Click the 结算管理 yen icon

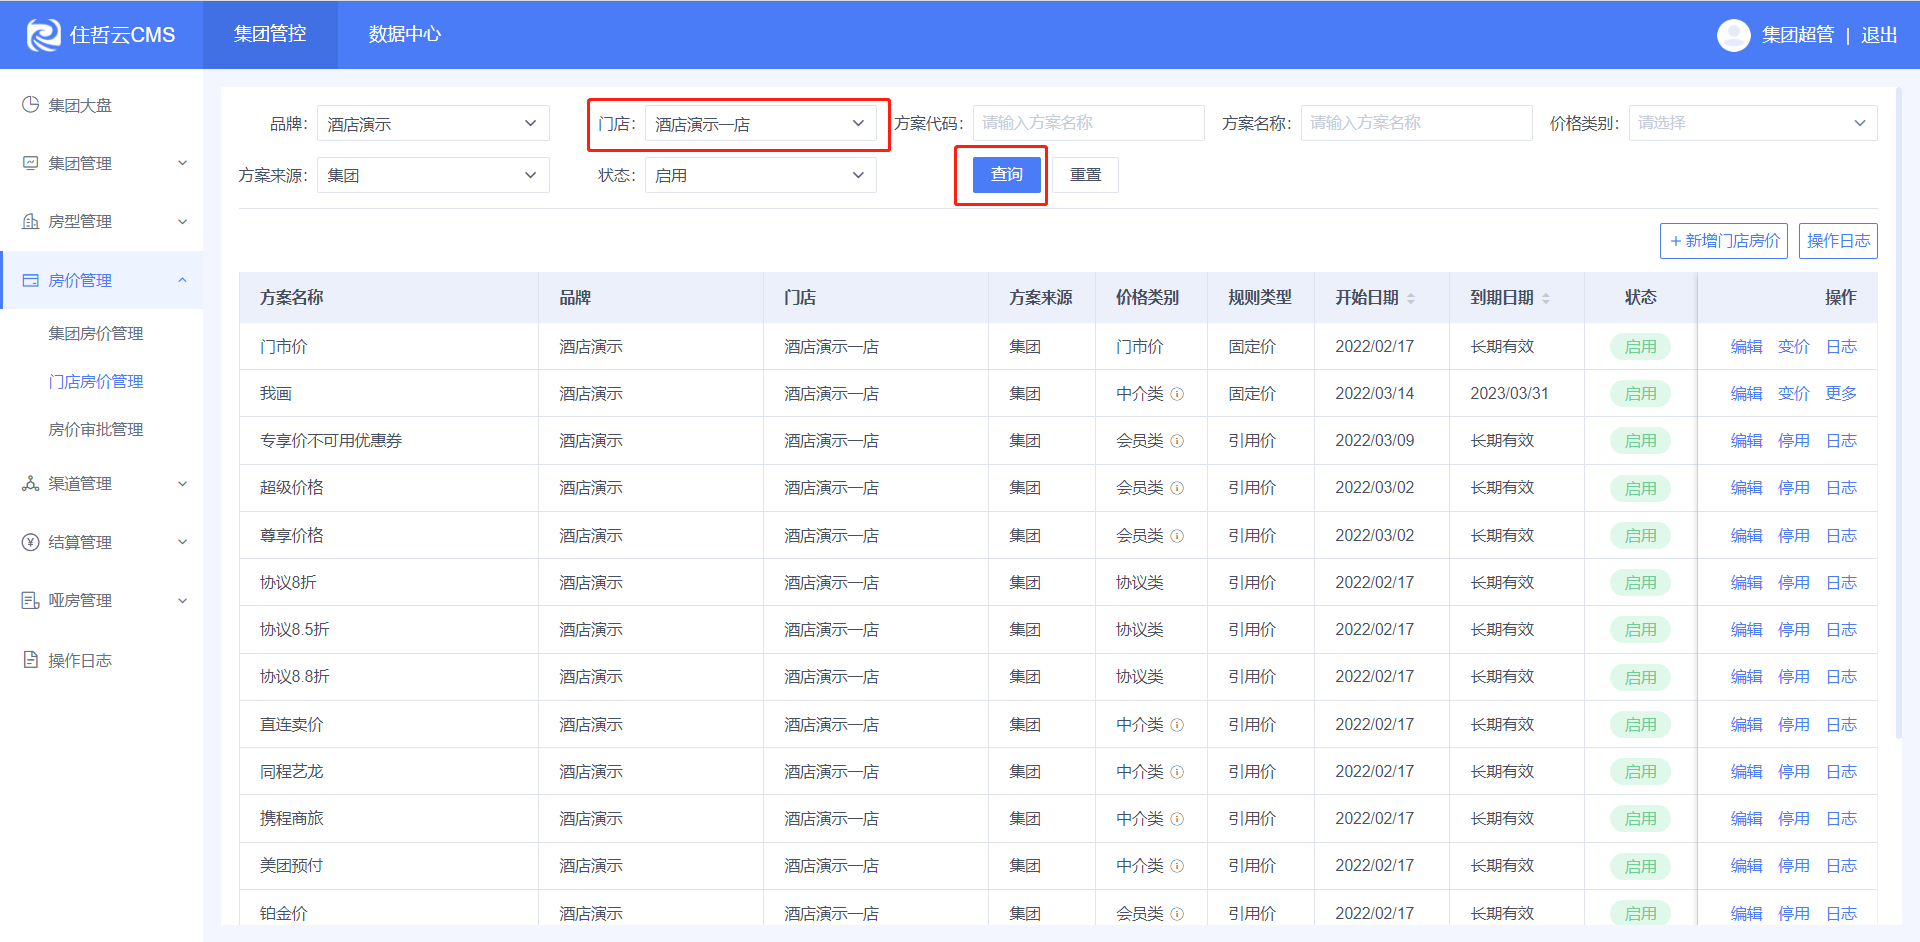31,542
